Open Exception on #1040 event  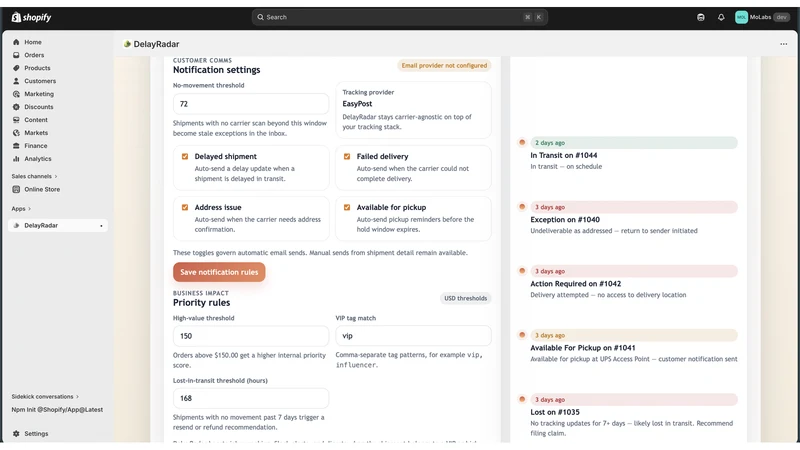pos(565,219)
